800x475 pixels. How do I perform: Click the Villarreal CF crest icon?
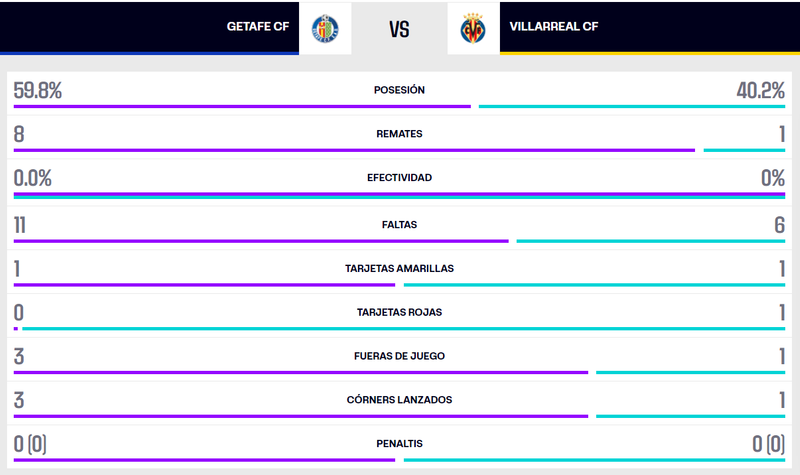pyautogui.click(x=473, y=28)
